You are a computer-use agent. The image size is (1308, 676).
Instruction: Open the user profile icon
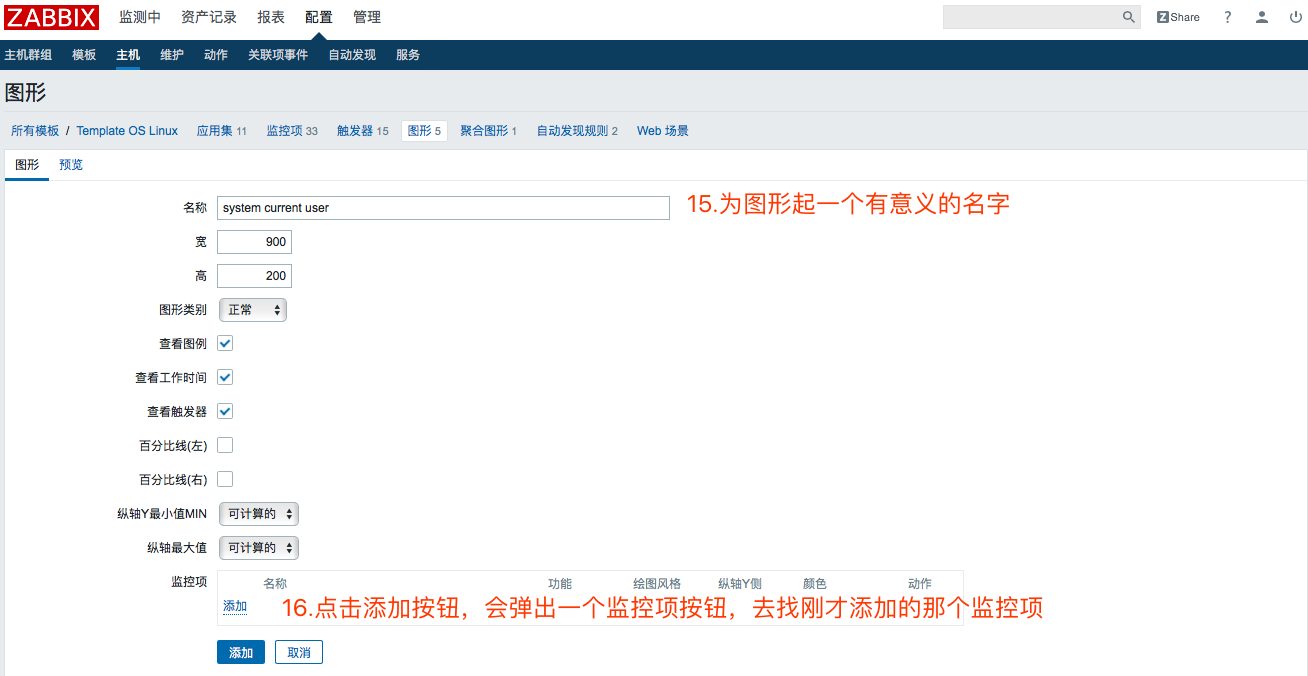tap(1262, 17)
